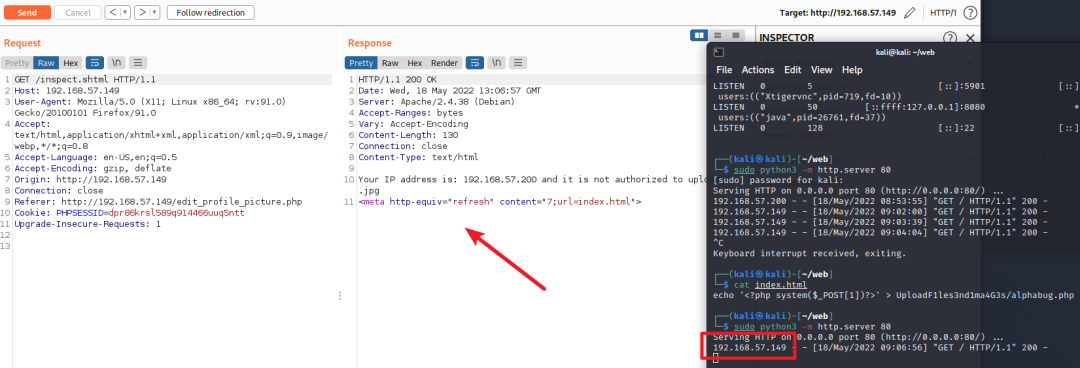Toggle non-printable \n characters in Request panel

click(x=116, y=63)
